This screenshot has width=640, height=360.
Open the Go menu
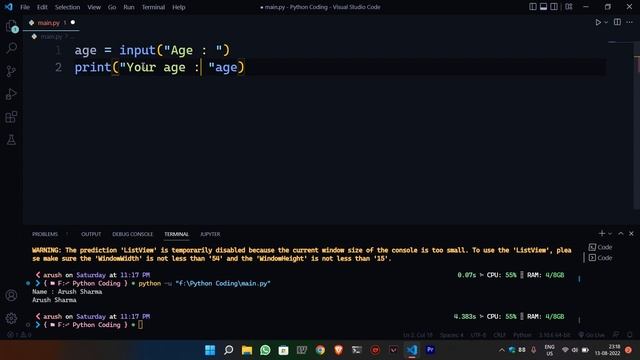click(112, 7)
